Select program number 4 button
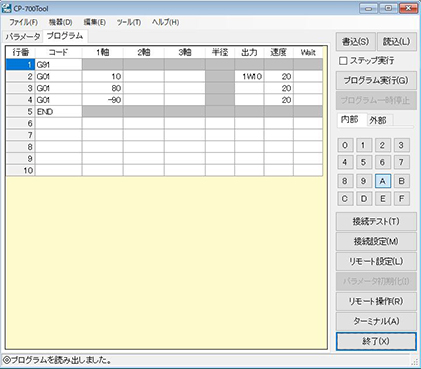The image size is (421, 369). pos(345,162)
